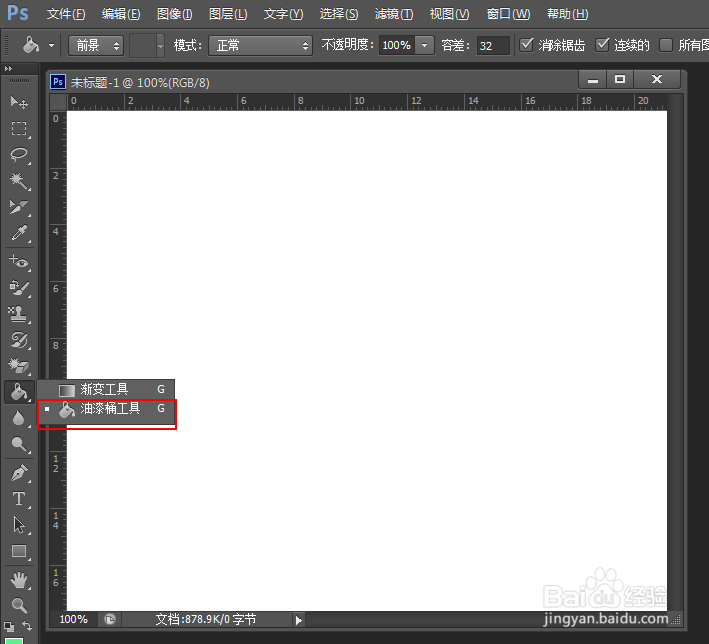Select the Horizontal Type tool

(19, 499)
